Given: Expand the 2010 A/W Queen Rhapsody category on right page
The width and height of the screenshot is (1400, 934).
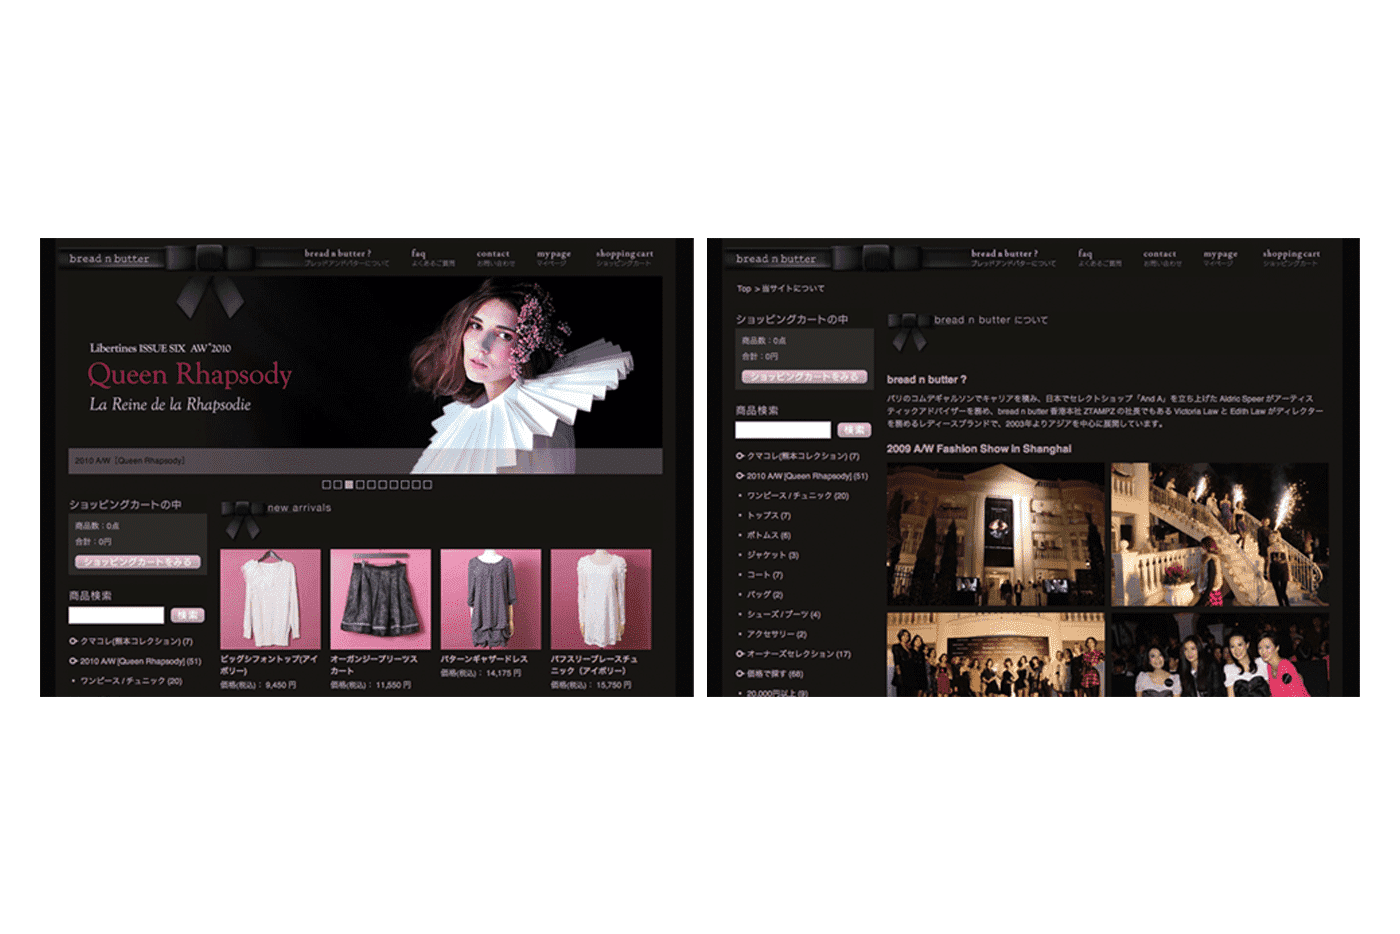Looking at the screenshot, I should tap(805, 476).
